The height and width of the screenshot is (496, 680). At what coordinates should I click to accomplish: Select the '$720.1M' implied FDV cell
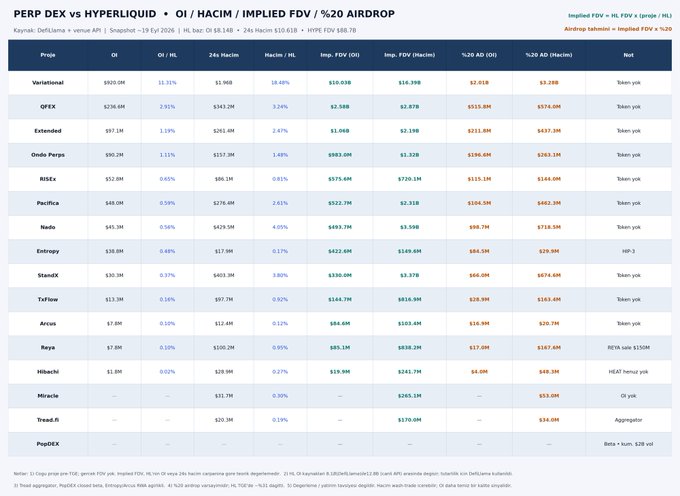pyautogui.click(x=409, y=179)
